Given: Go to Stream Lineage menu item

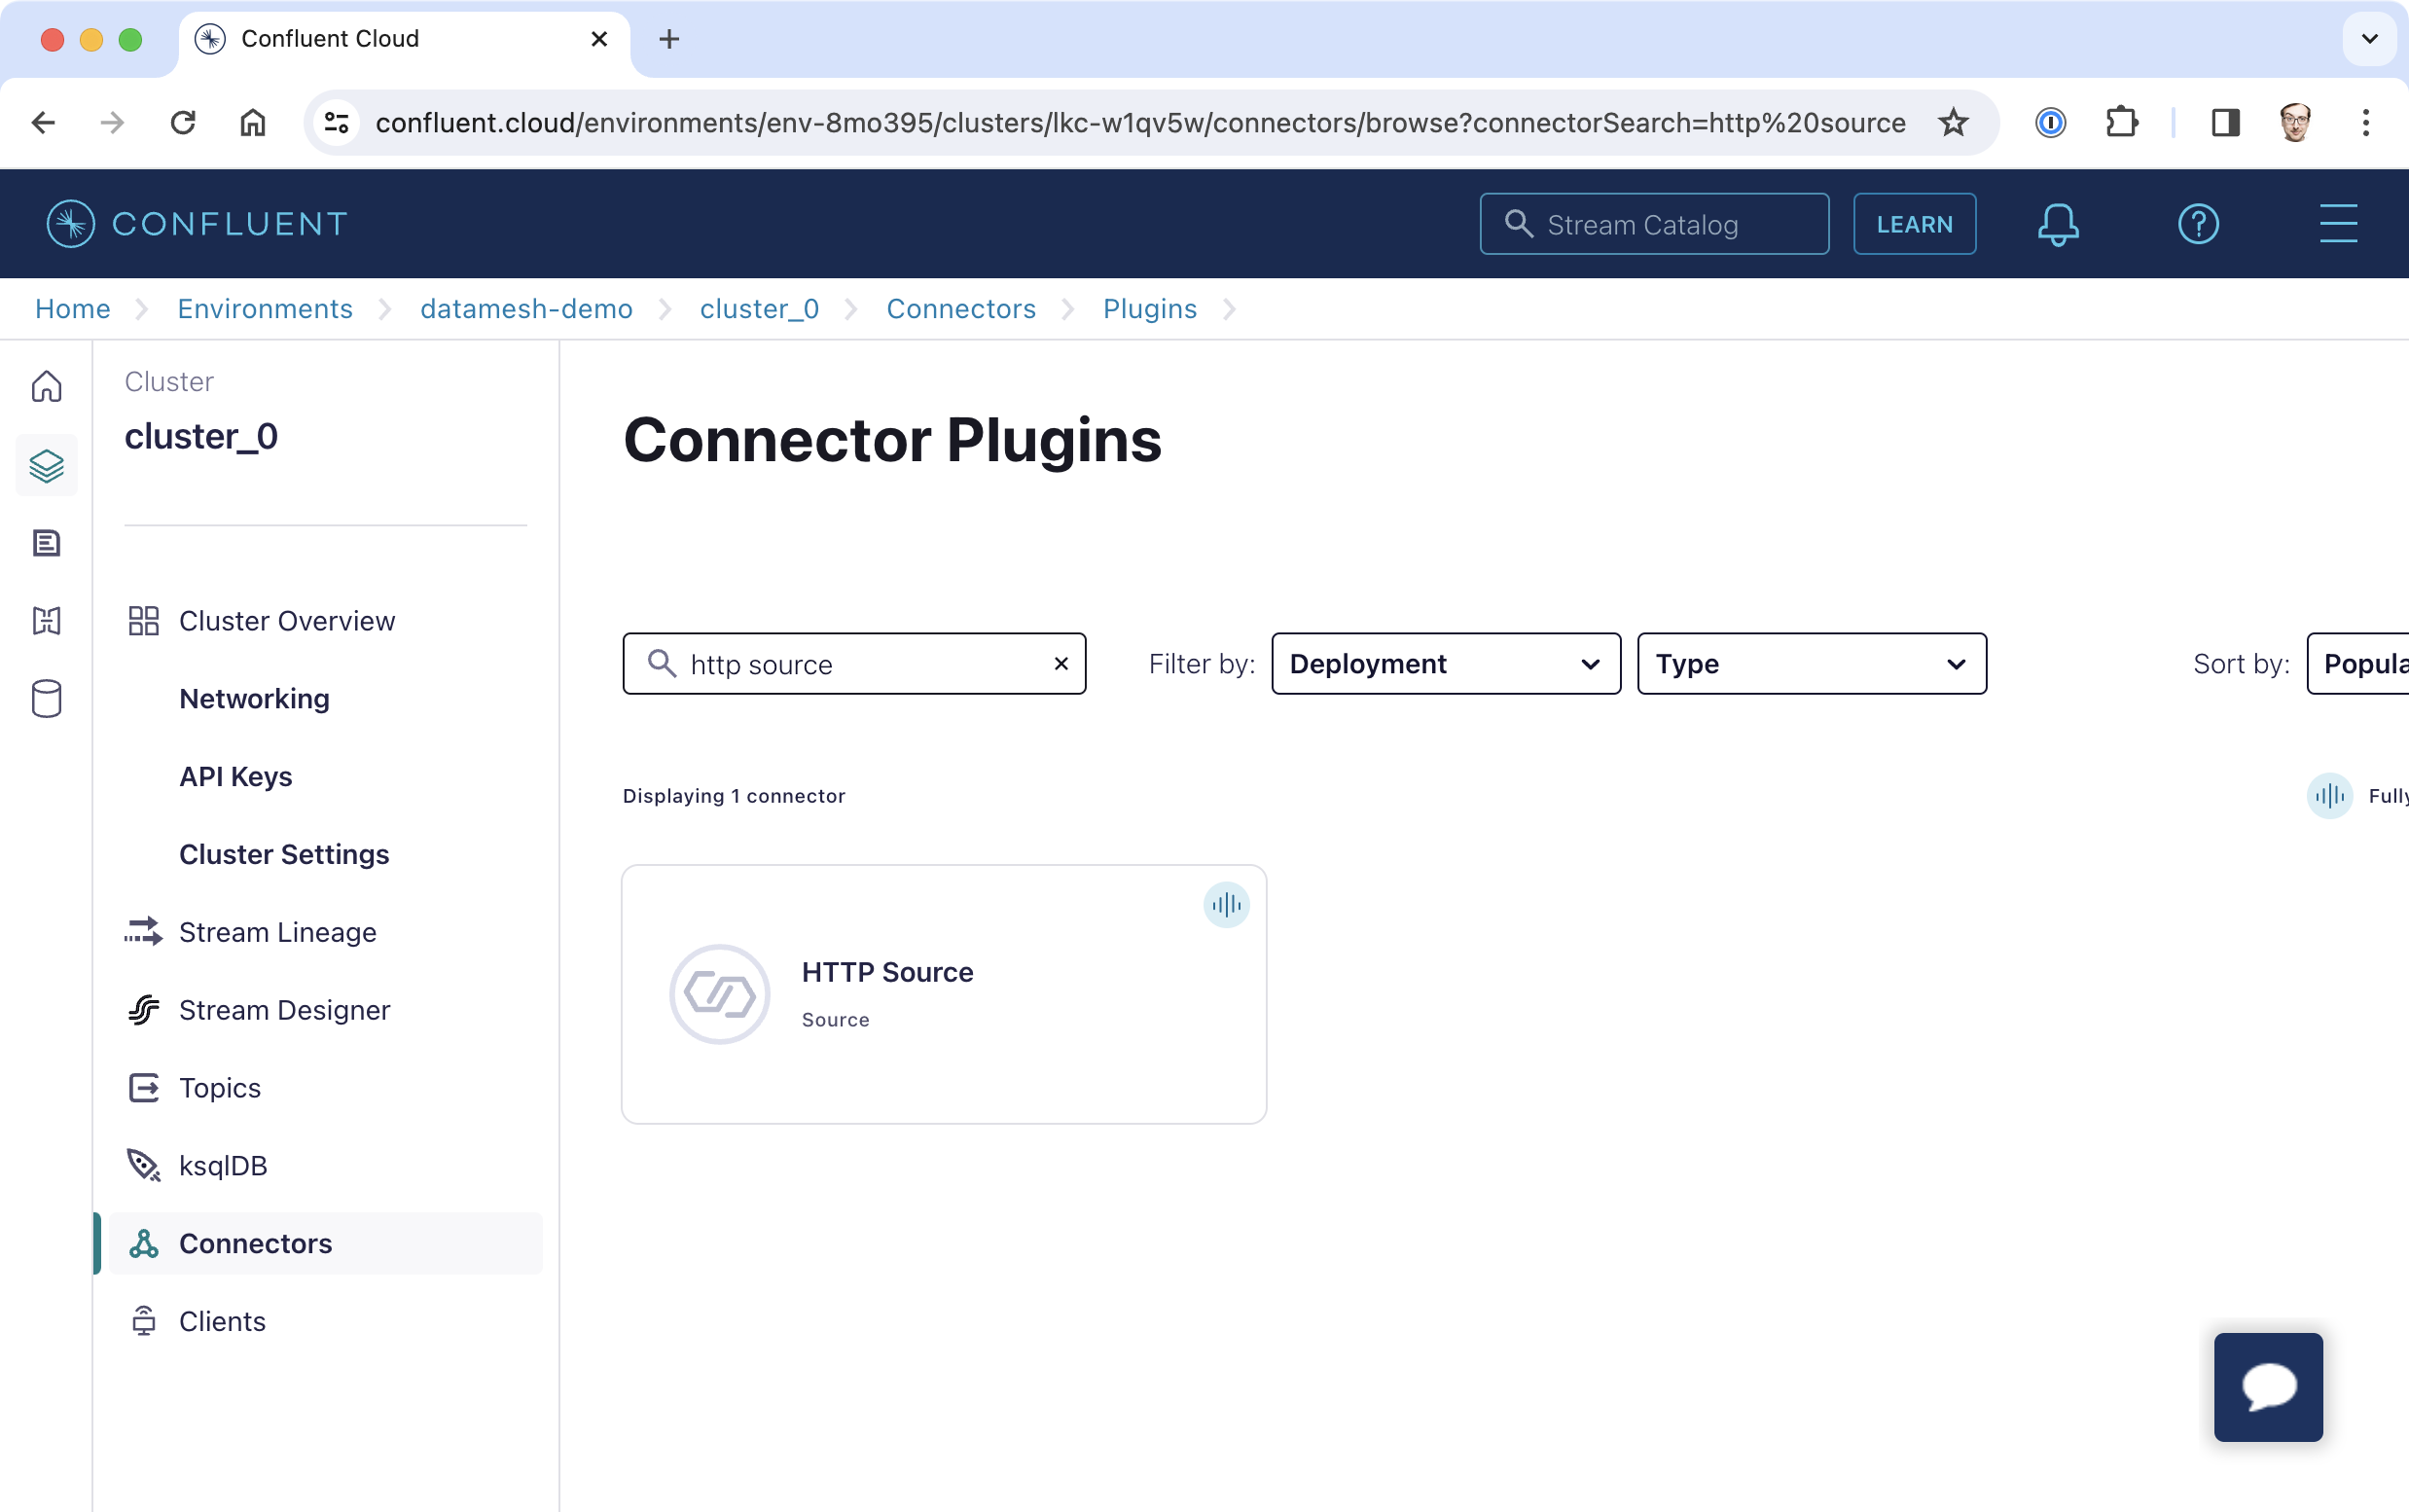Looking at the screenshot, I should point(277,932).
